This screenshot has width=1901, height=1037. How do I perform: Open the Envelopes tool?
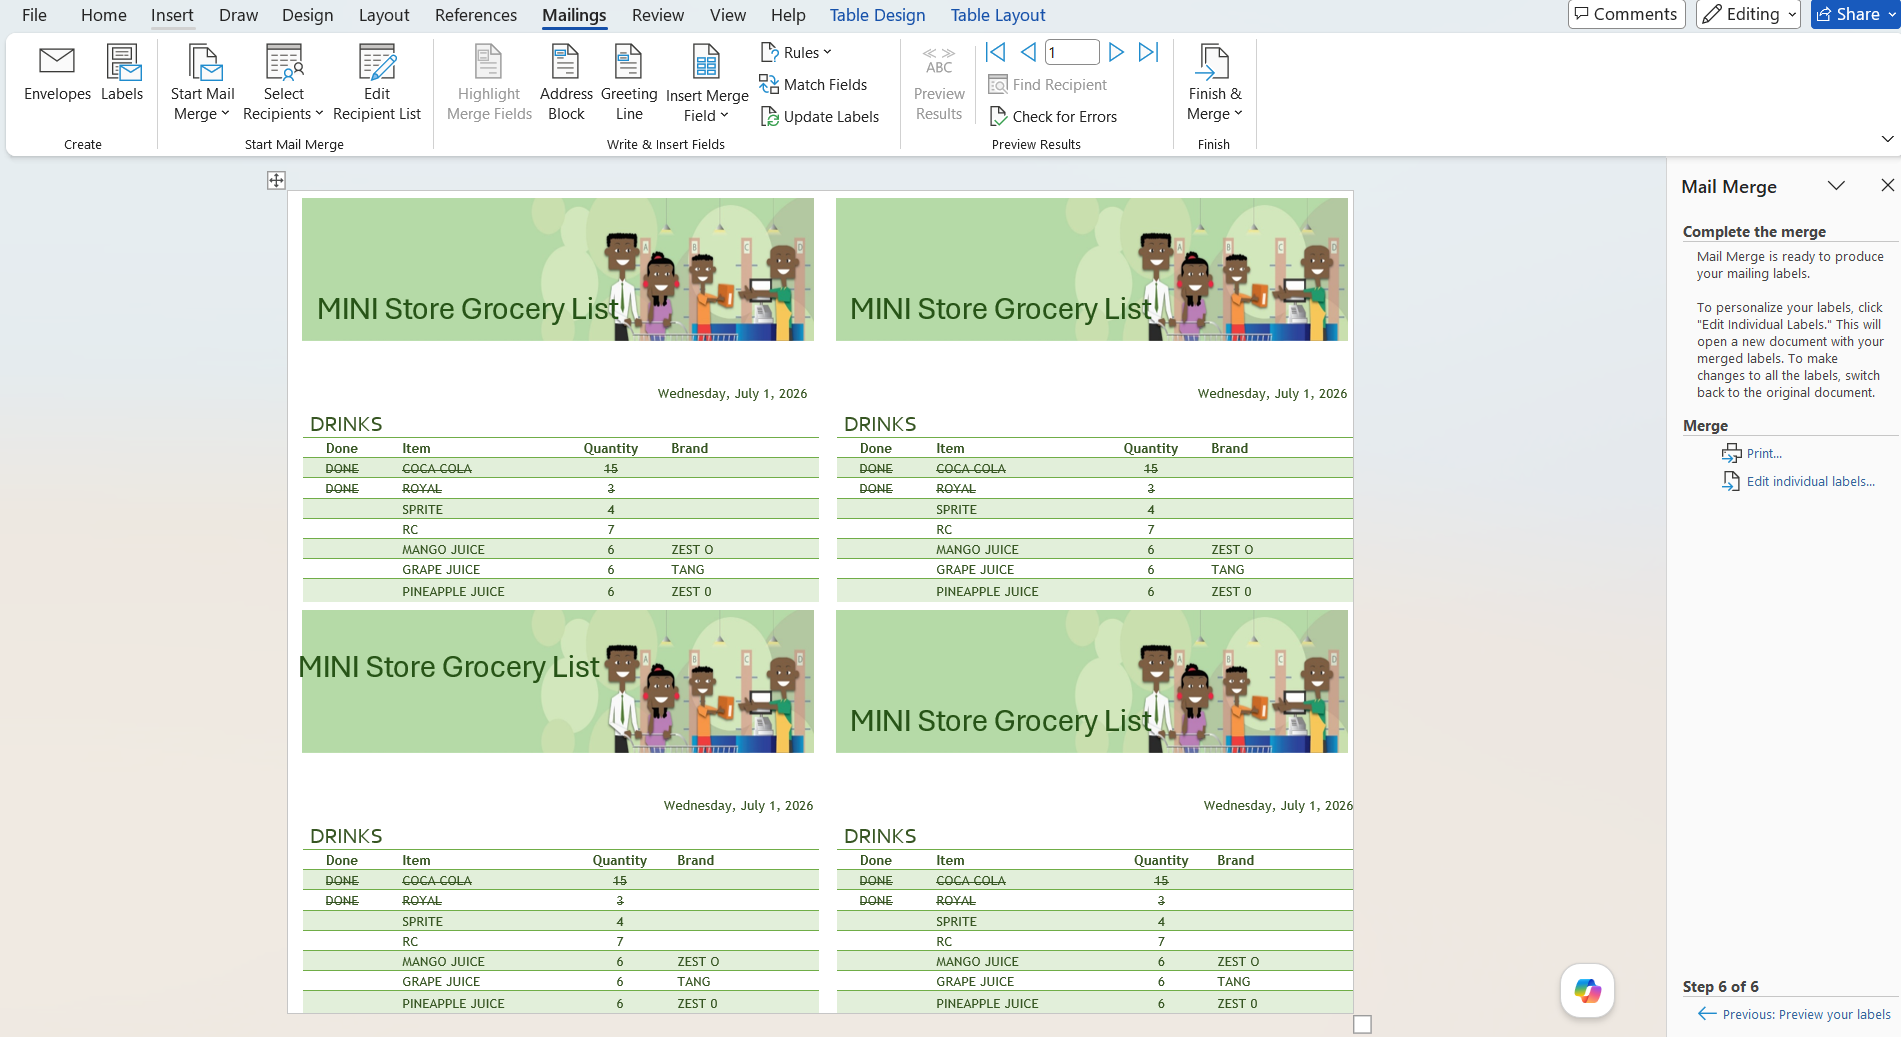pos(57,74)
